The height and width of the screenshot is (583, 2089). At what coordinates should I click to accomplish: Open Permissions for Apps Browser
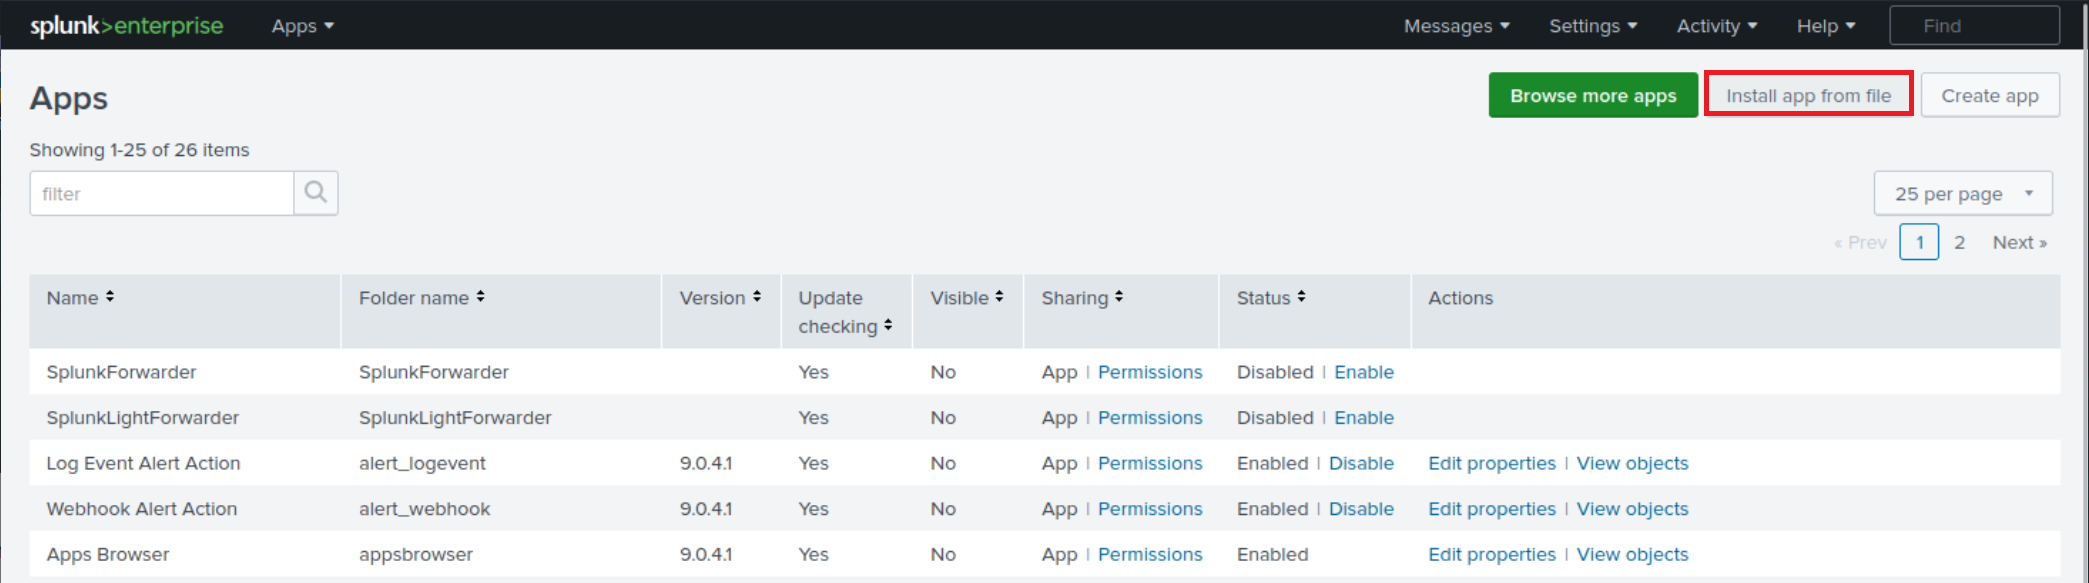point(1150,555)
